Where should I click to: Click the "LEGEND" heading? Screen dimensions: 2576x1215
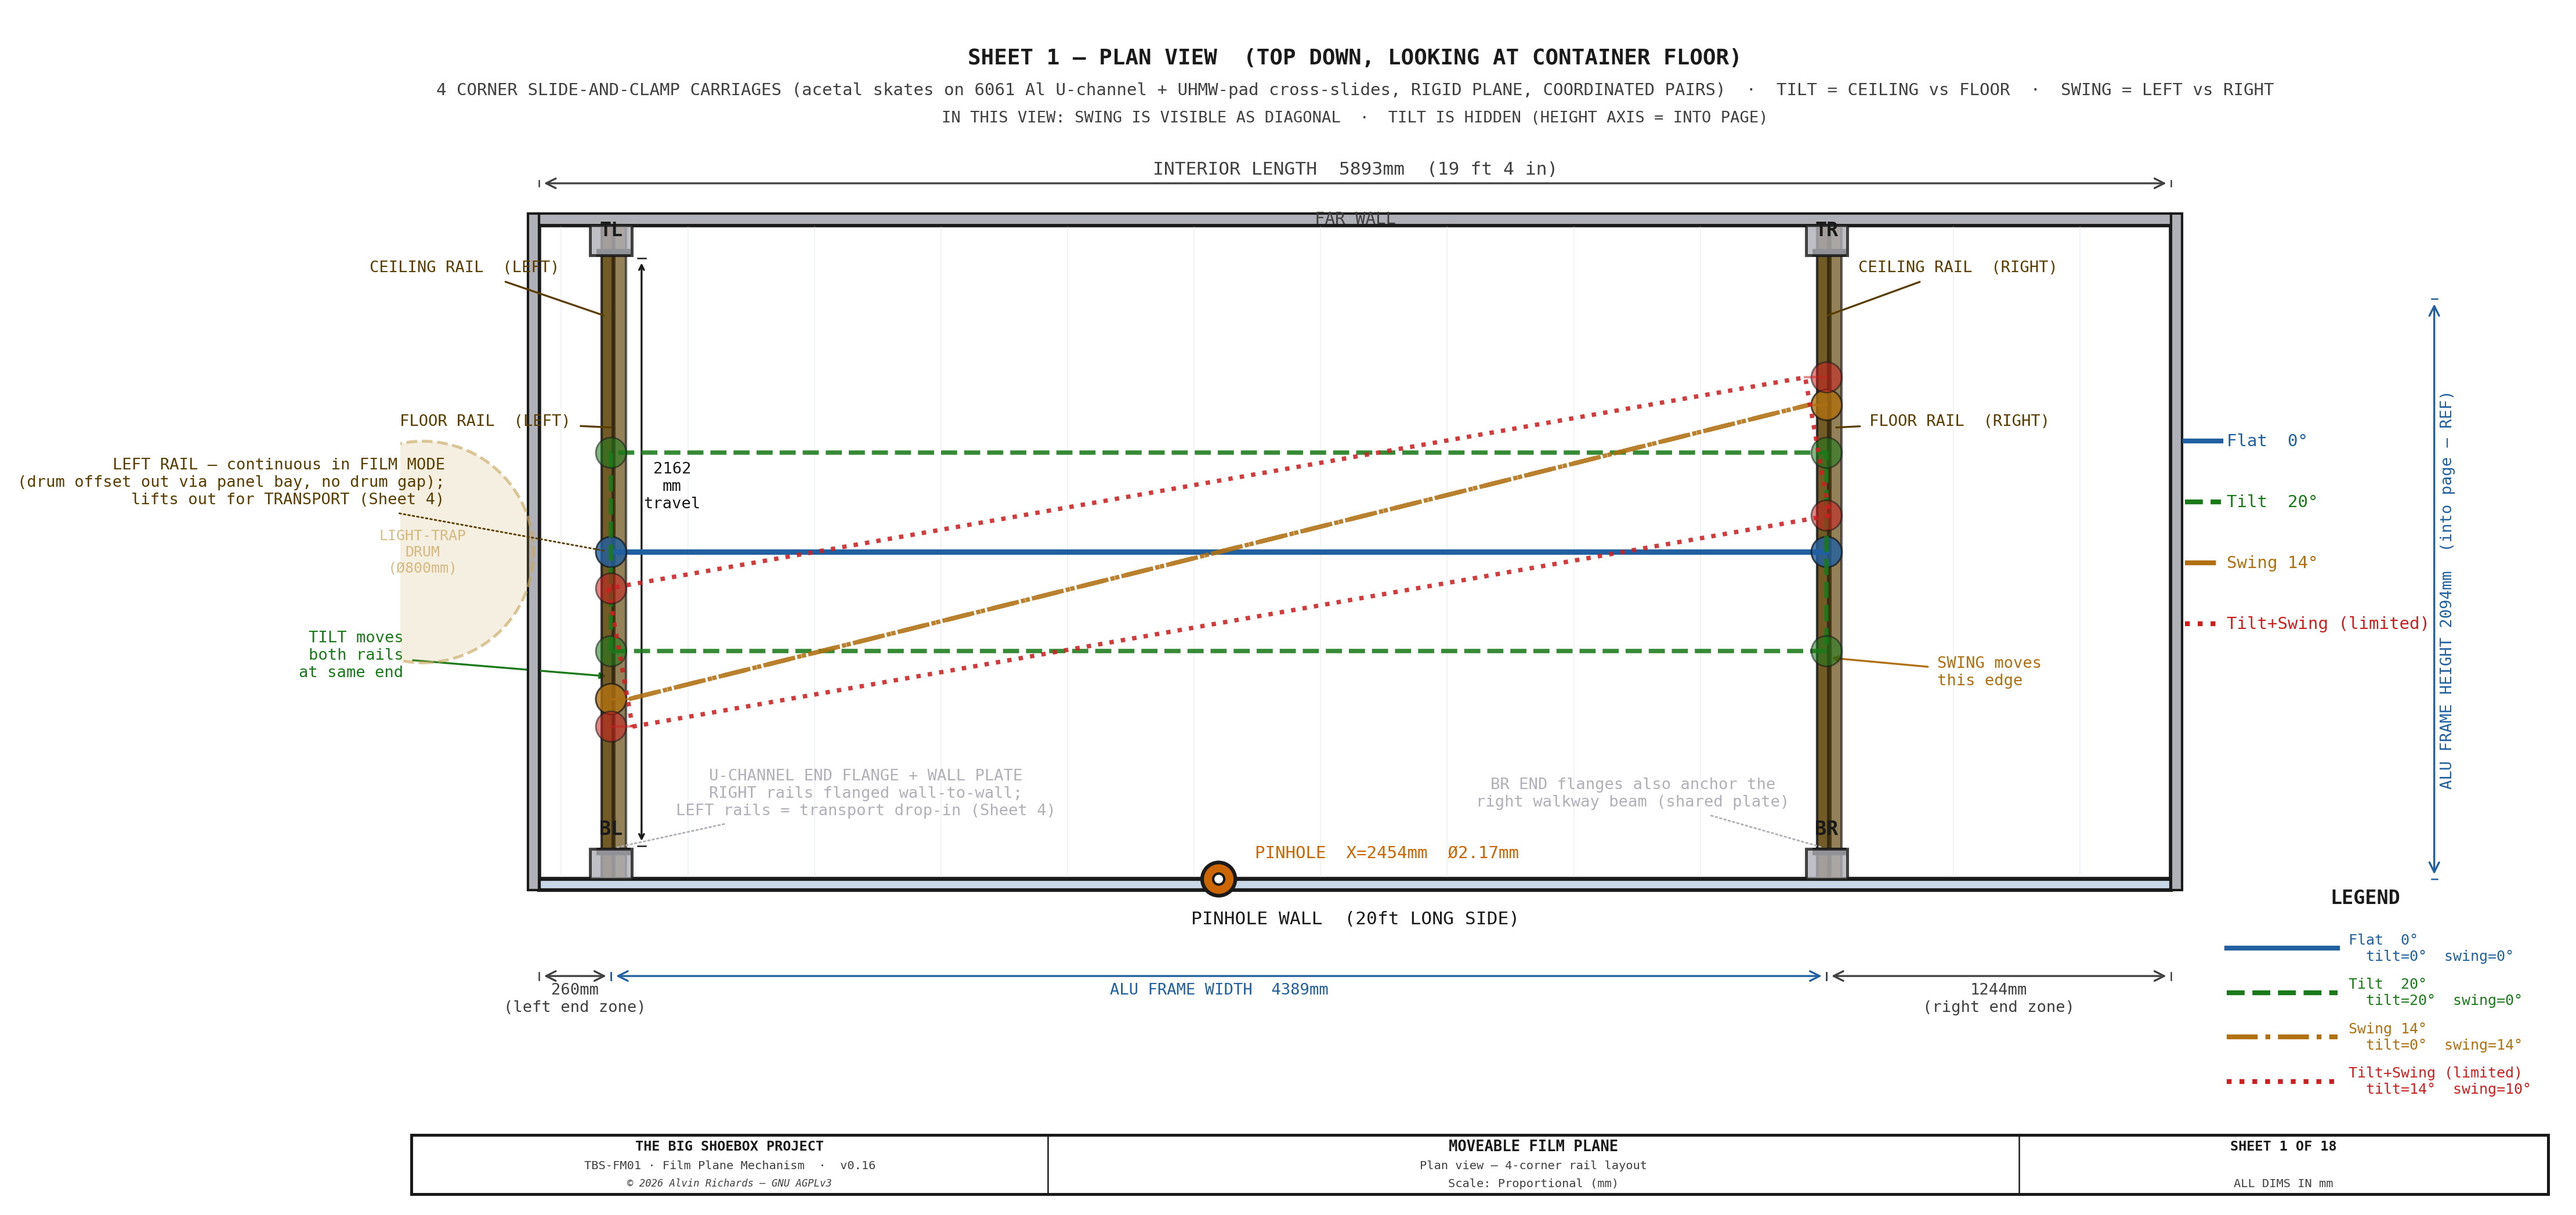click(2365, 898)
